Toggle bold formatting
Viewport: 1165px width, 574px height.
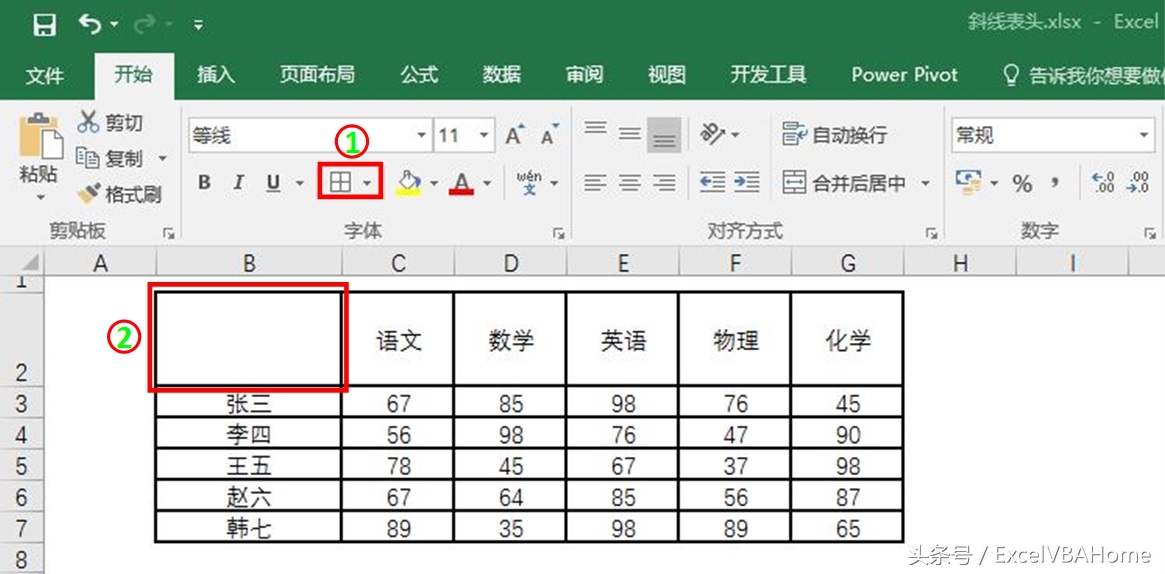(204, 183)
